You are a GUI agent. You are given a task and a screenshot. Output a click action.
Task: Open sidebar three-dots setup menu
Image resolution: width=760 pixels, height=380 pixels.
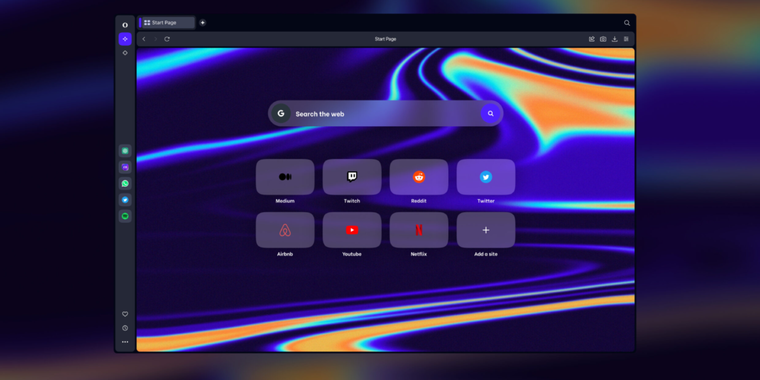125,342
